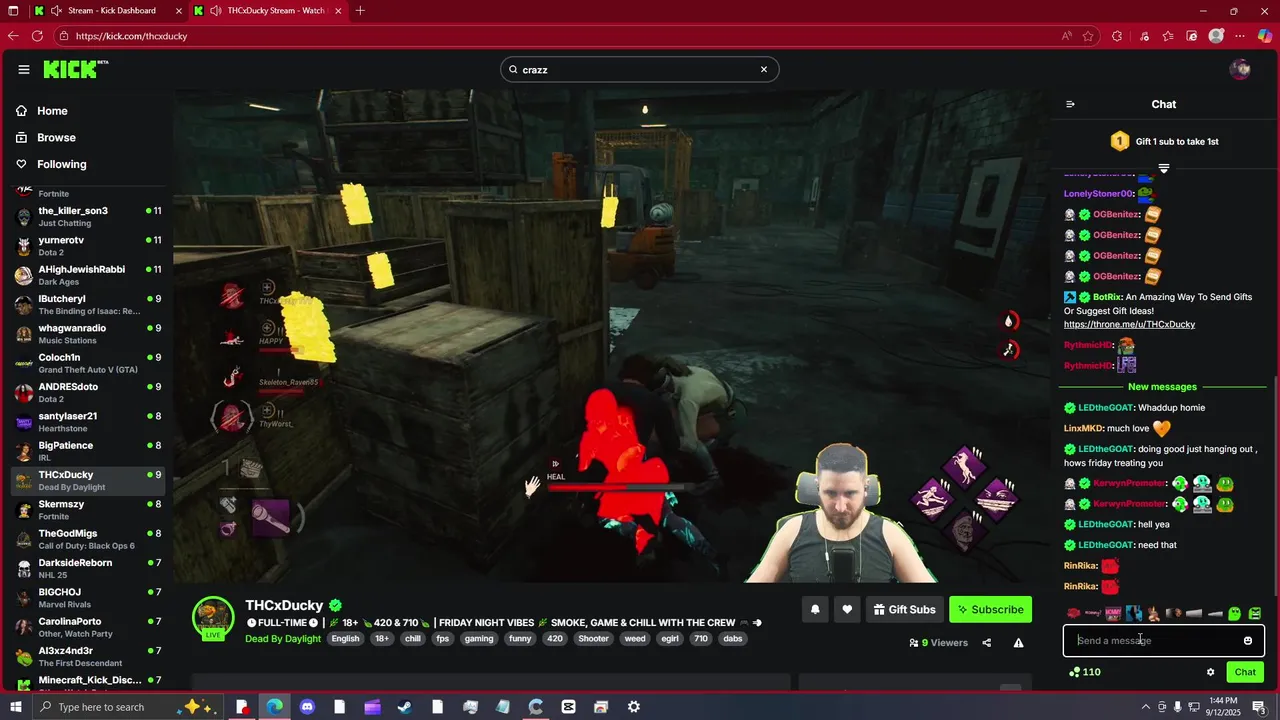Open the hamburger sidebar menu
This screenshot has height=720, width=1280.
(24, 69)
